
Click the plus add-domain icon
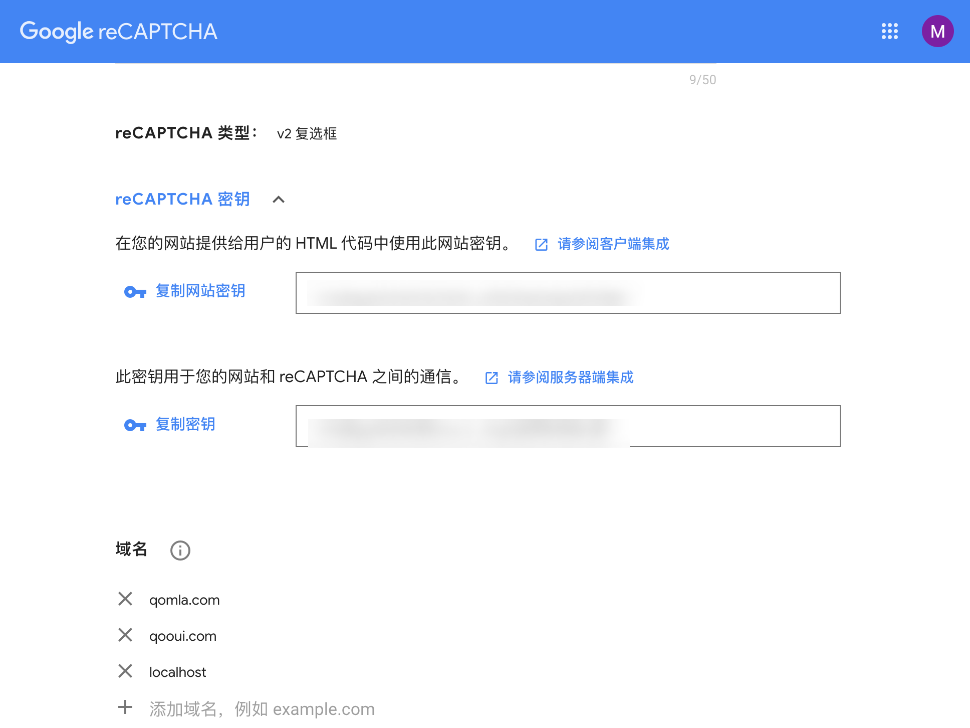click(x=125, y=707)
